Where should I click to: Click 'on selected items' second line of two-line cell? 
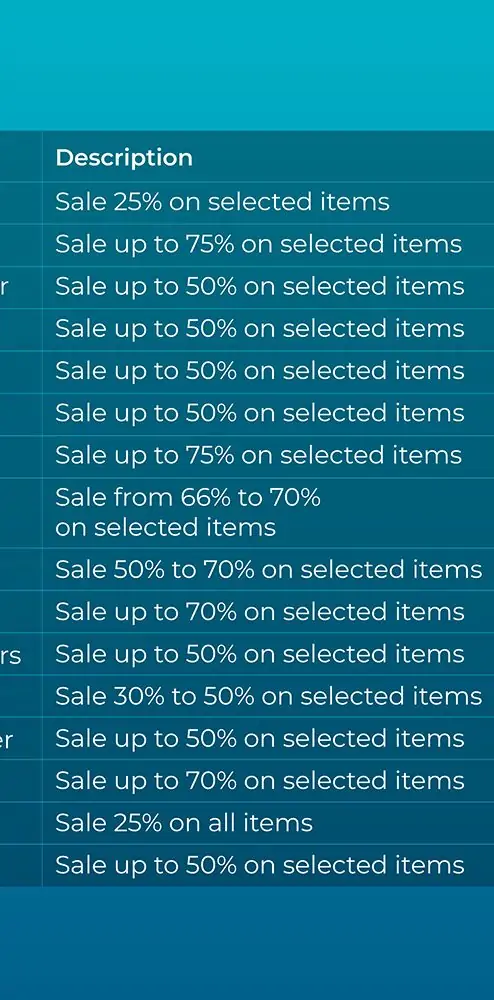click(165, 527)
